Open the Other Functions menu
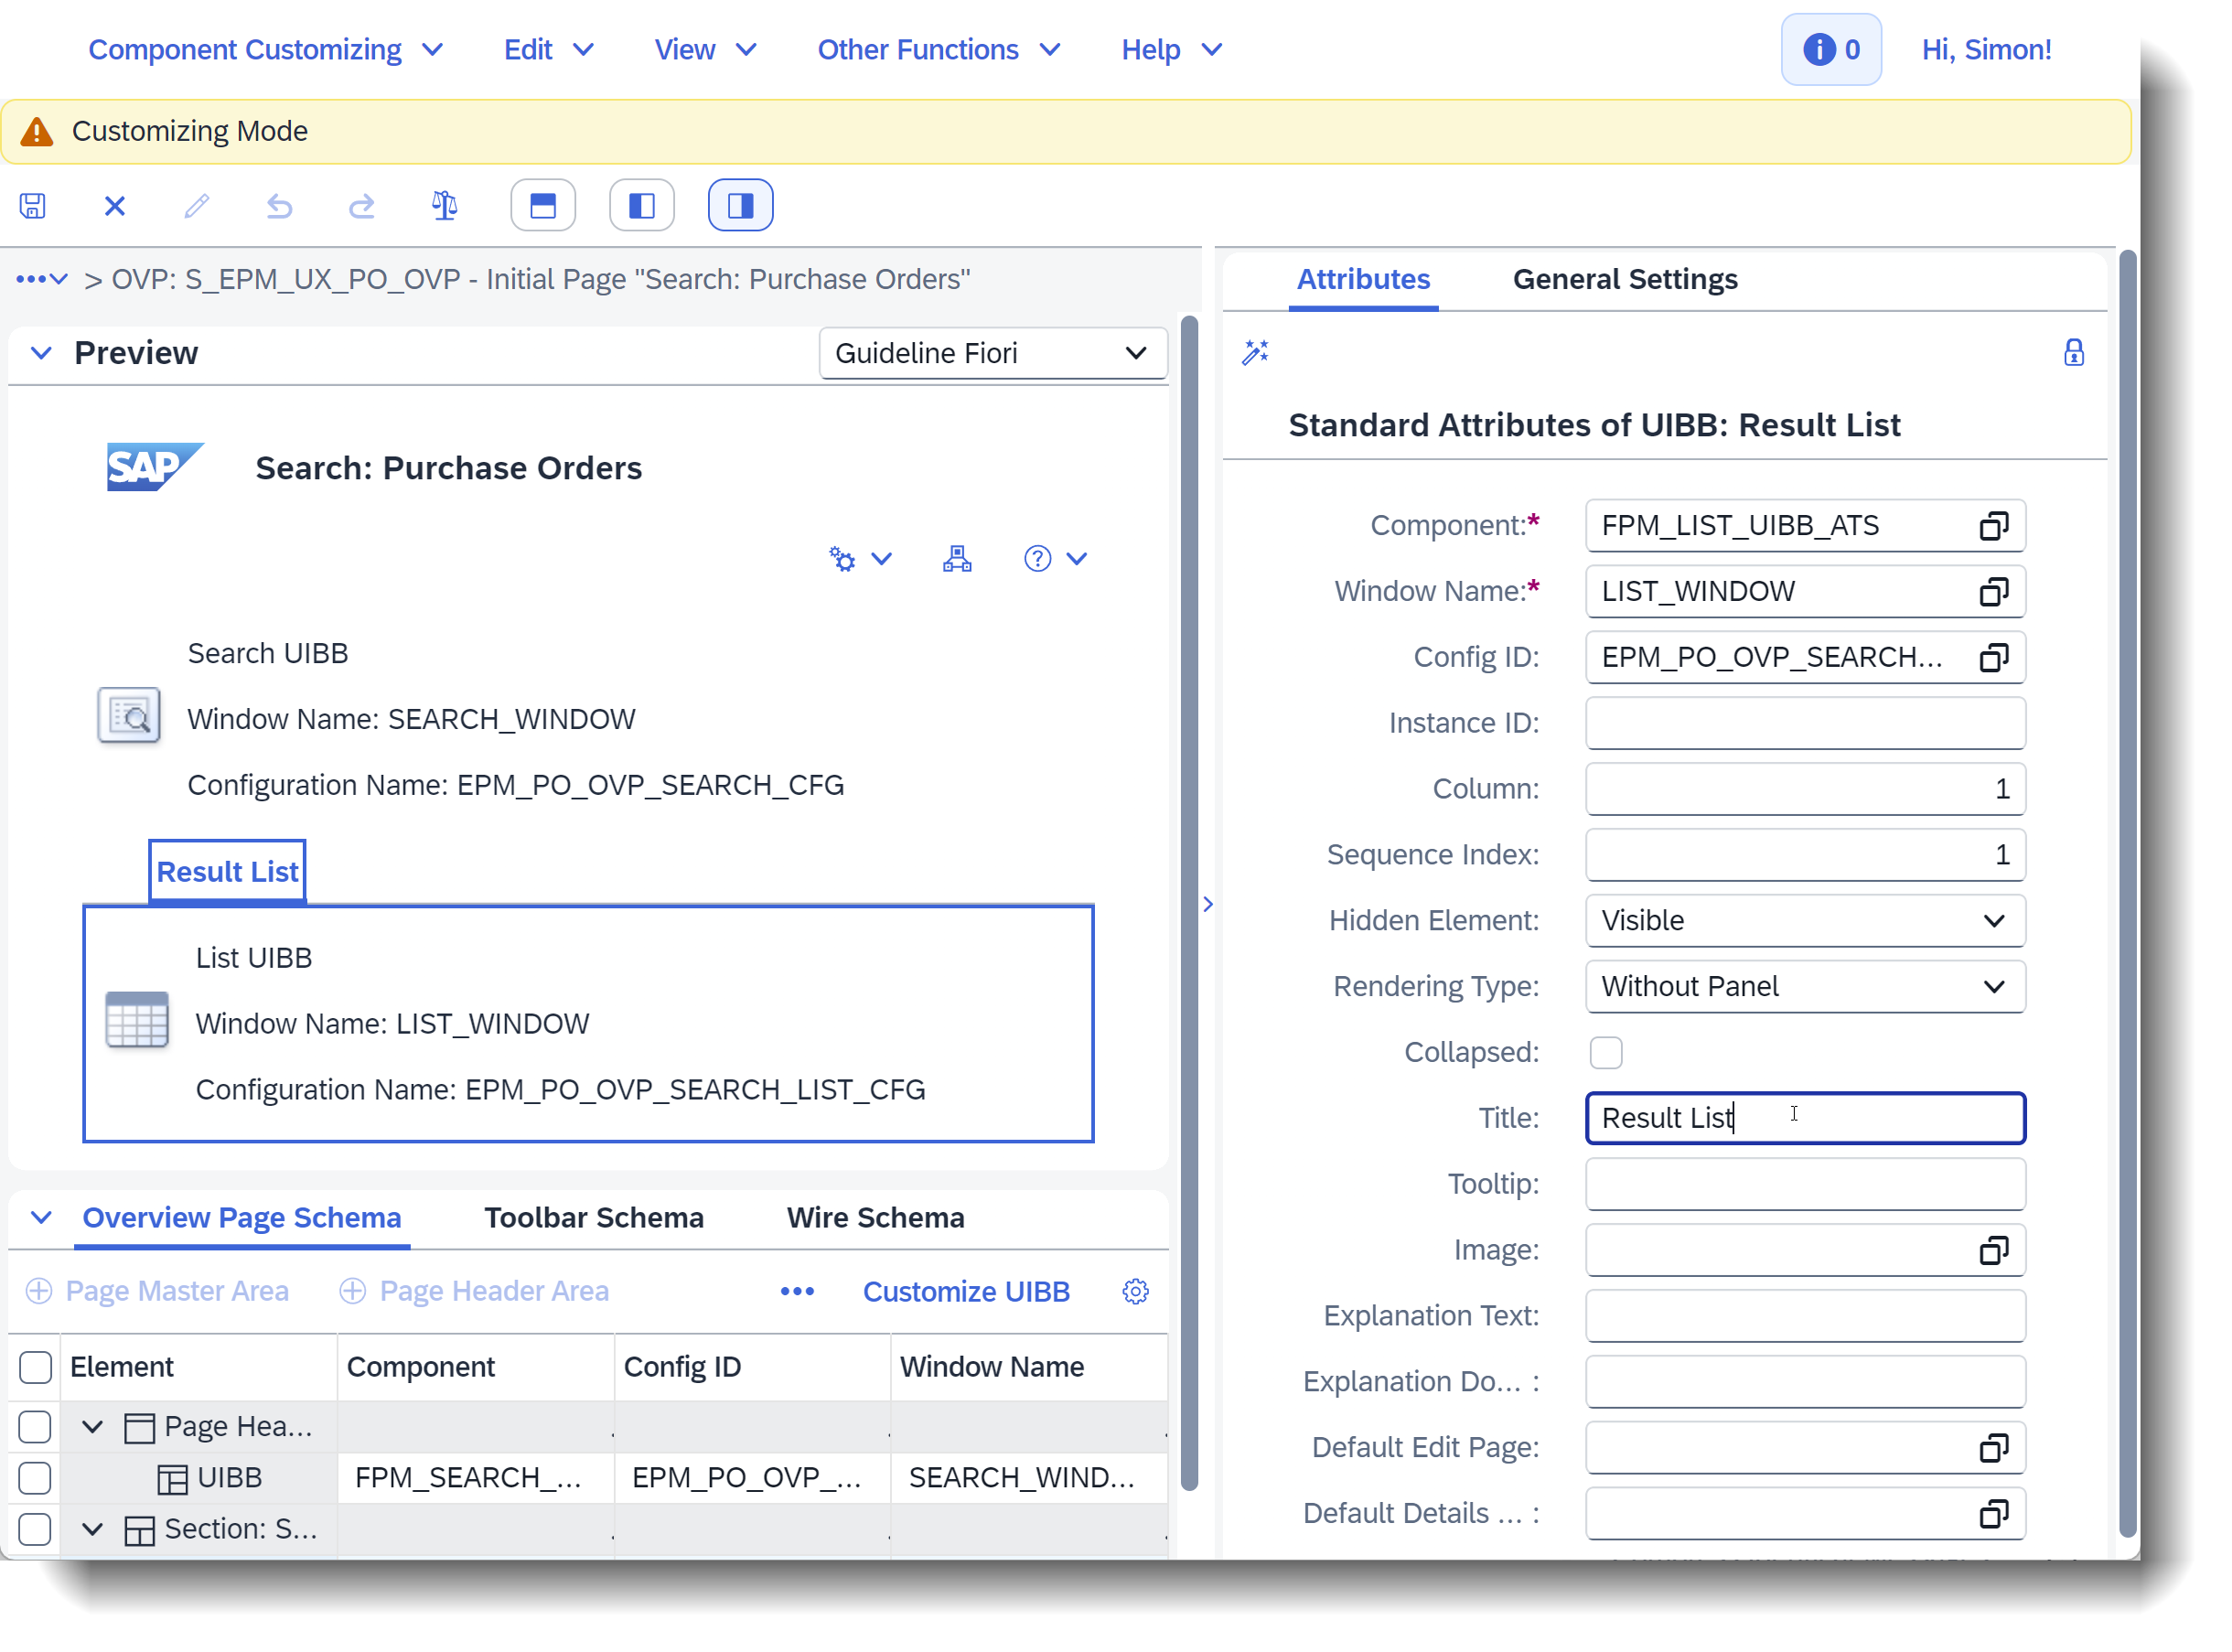Image resolution: width=2232 pixels, height=1652 pixels. coord(937,49)
